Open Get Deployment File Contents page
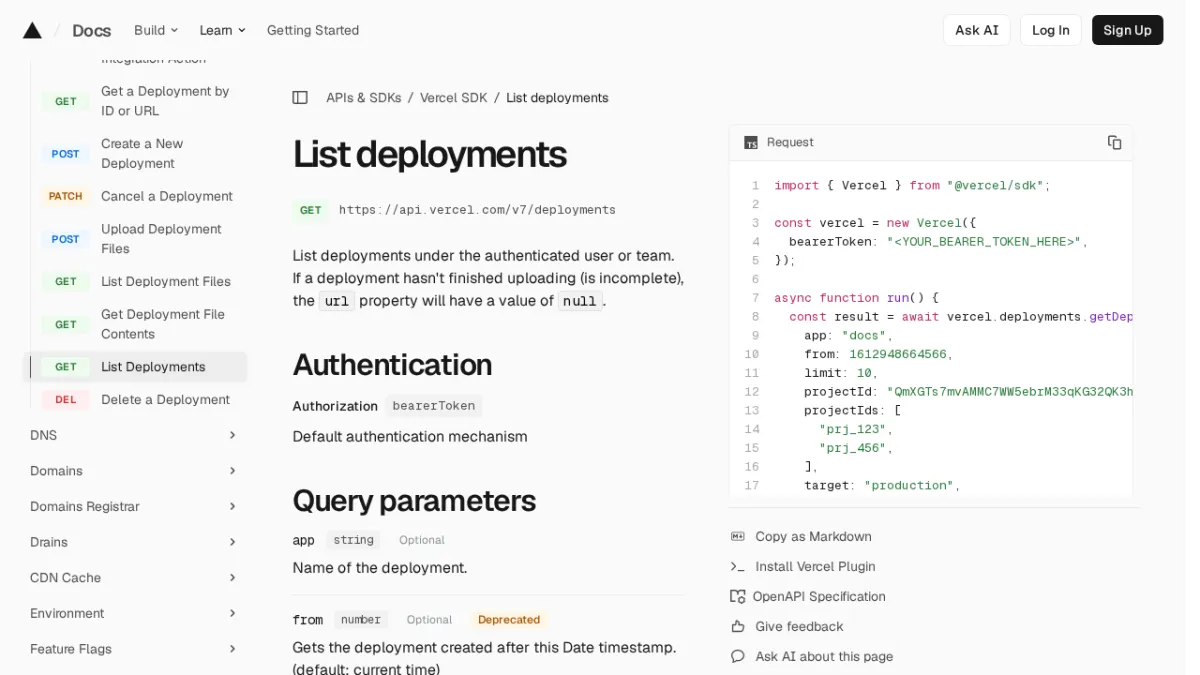Viewport: 1200px width, 675px height. pyautogui.click(x=163, y=324)
